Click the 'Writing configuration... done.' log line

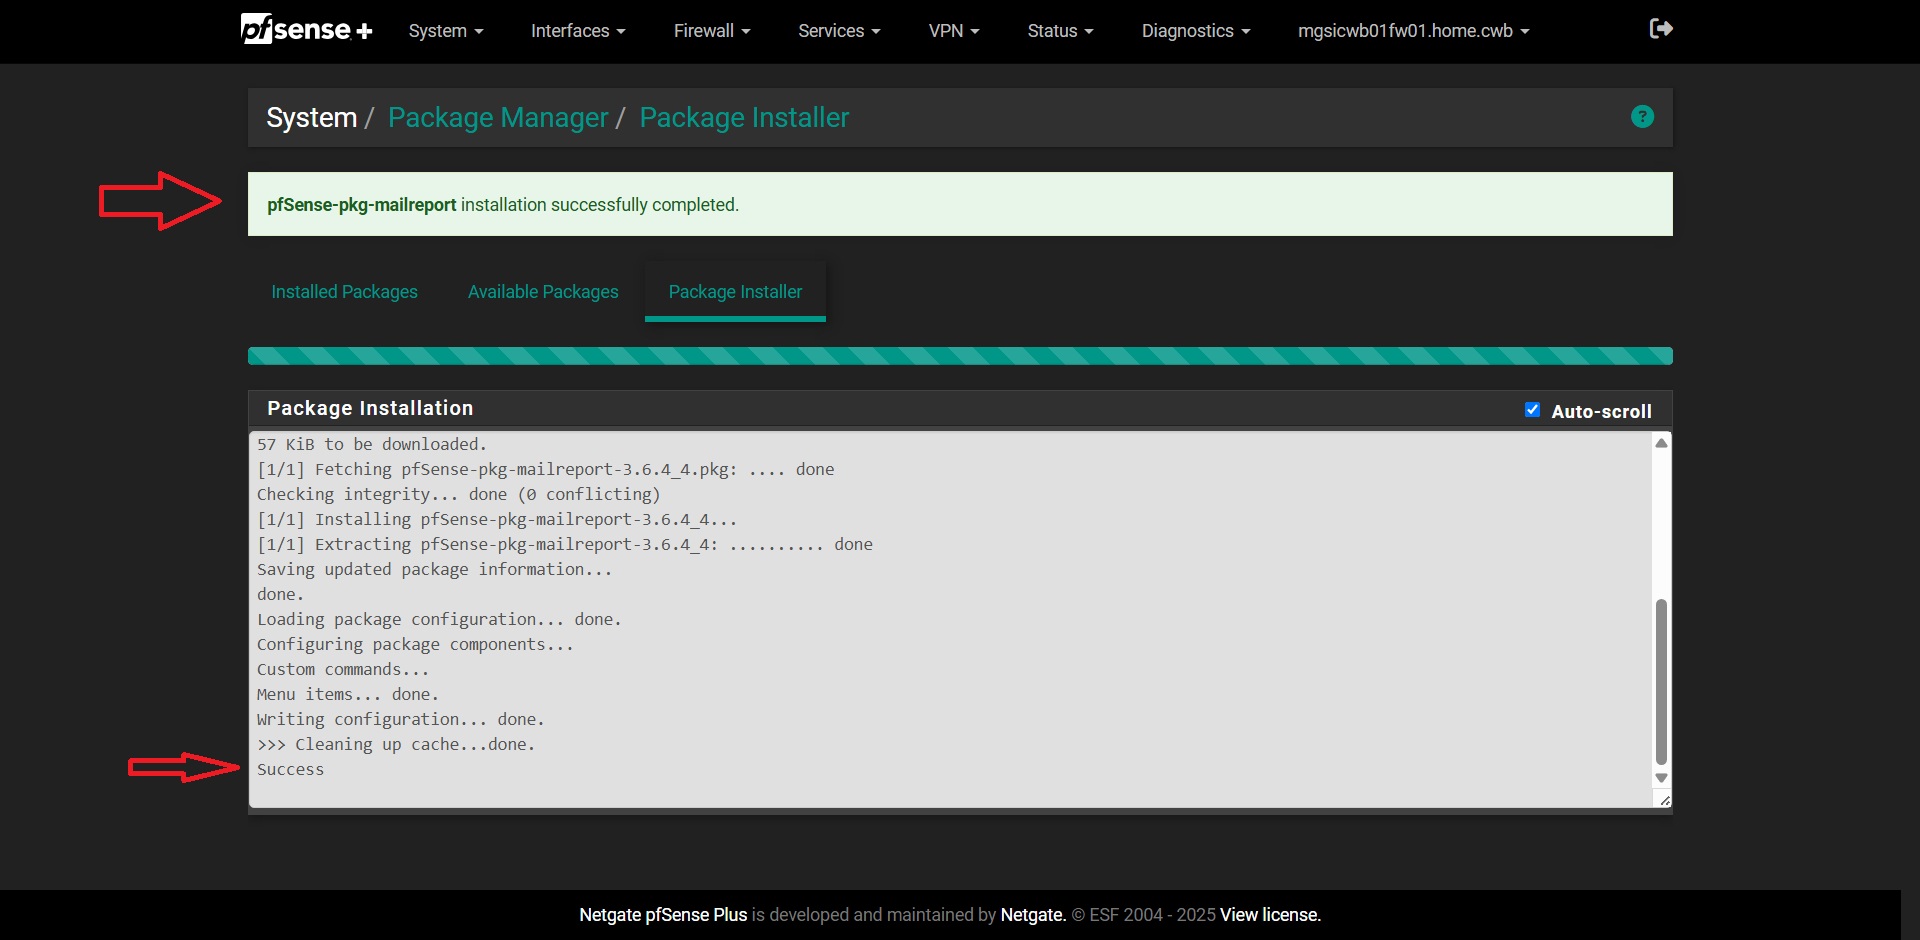[x=401, y=720]
